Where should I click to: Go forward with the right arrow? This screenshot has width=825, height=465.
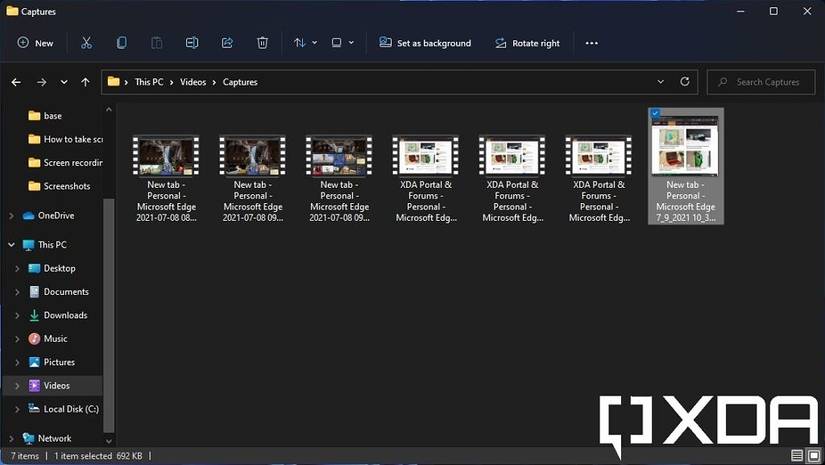point(42,82)
